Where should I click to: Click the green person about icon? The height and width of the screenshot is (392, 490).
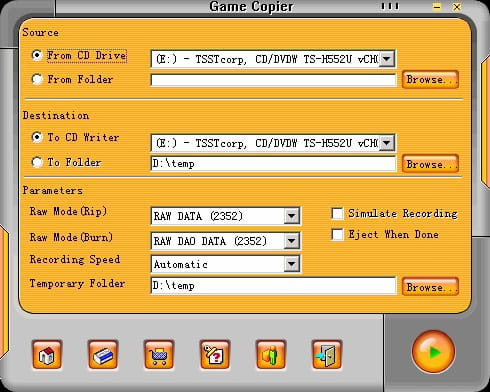(271, 355)
